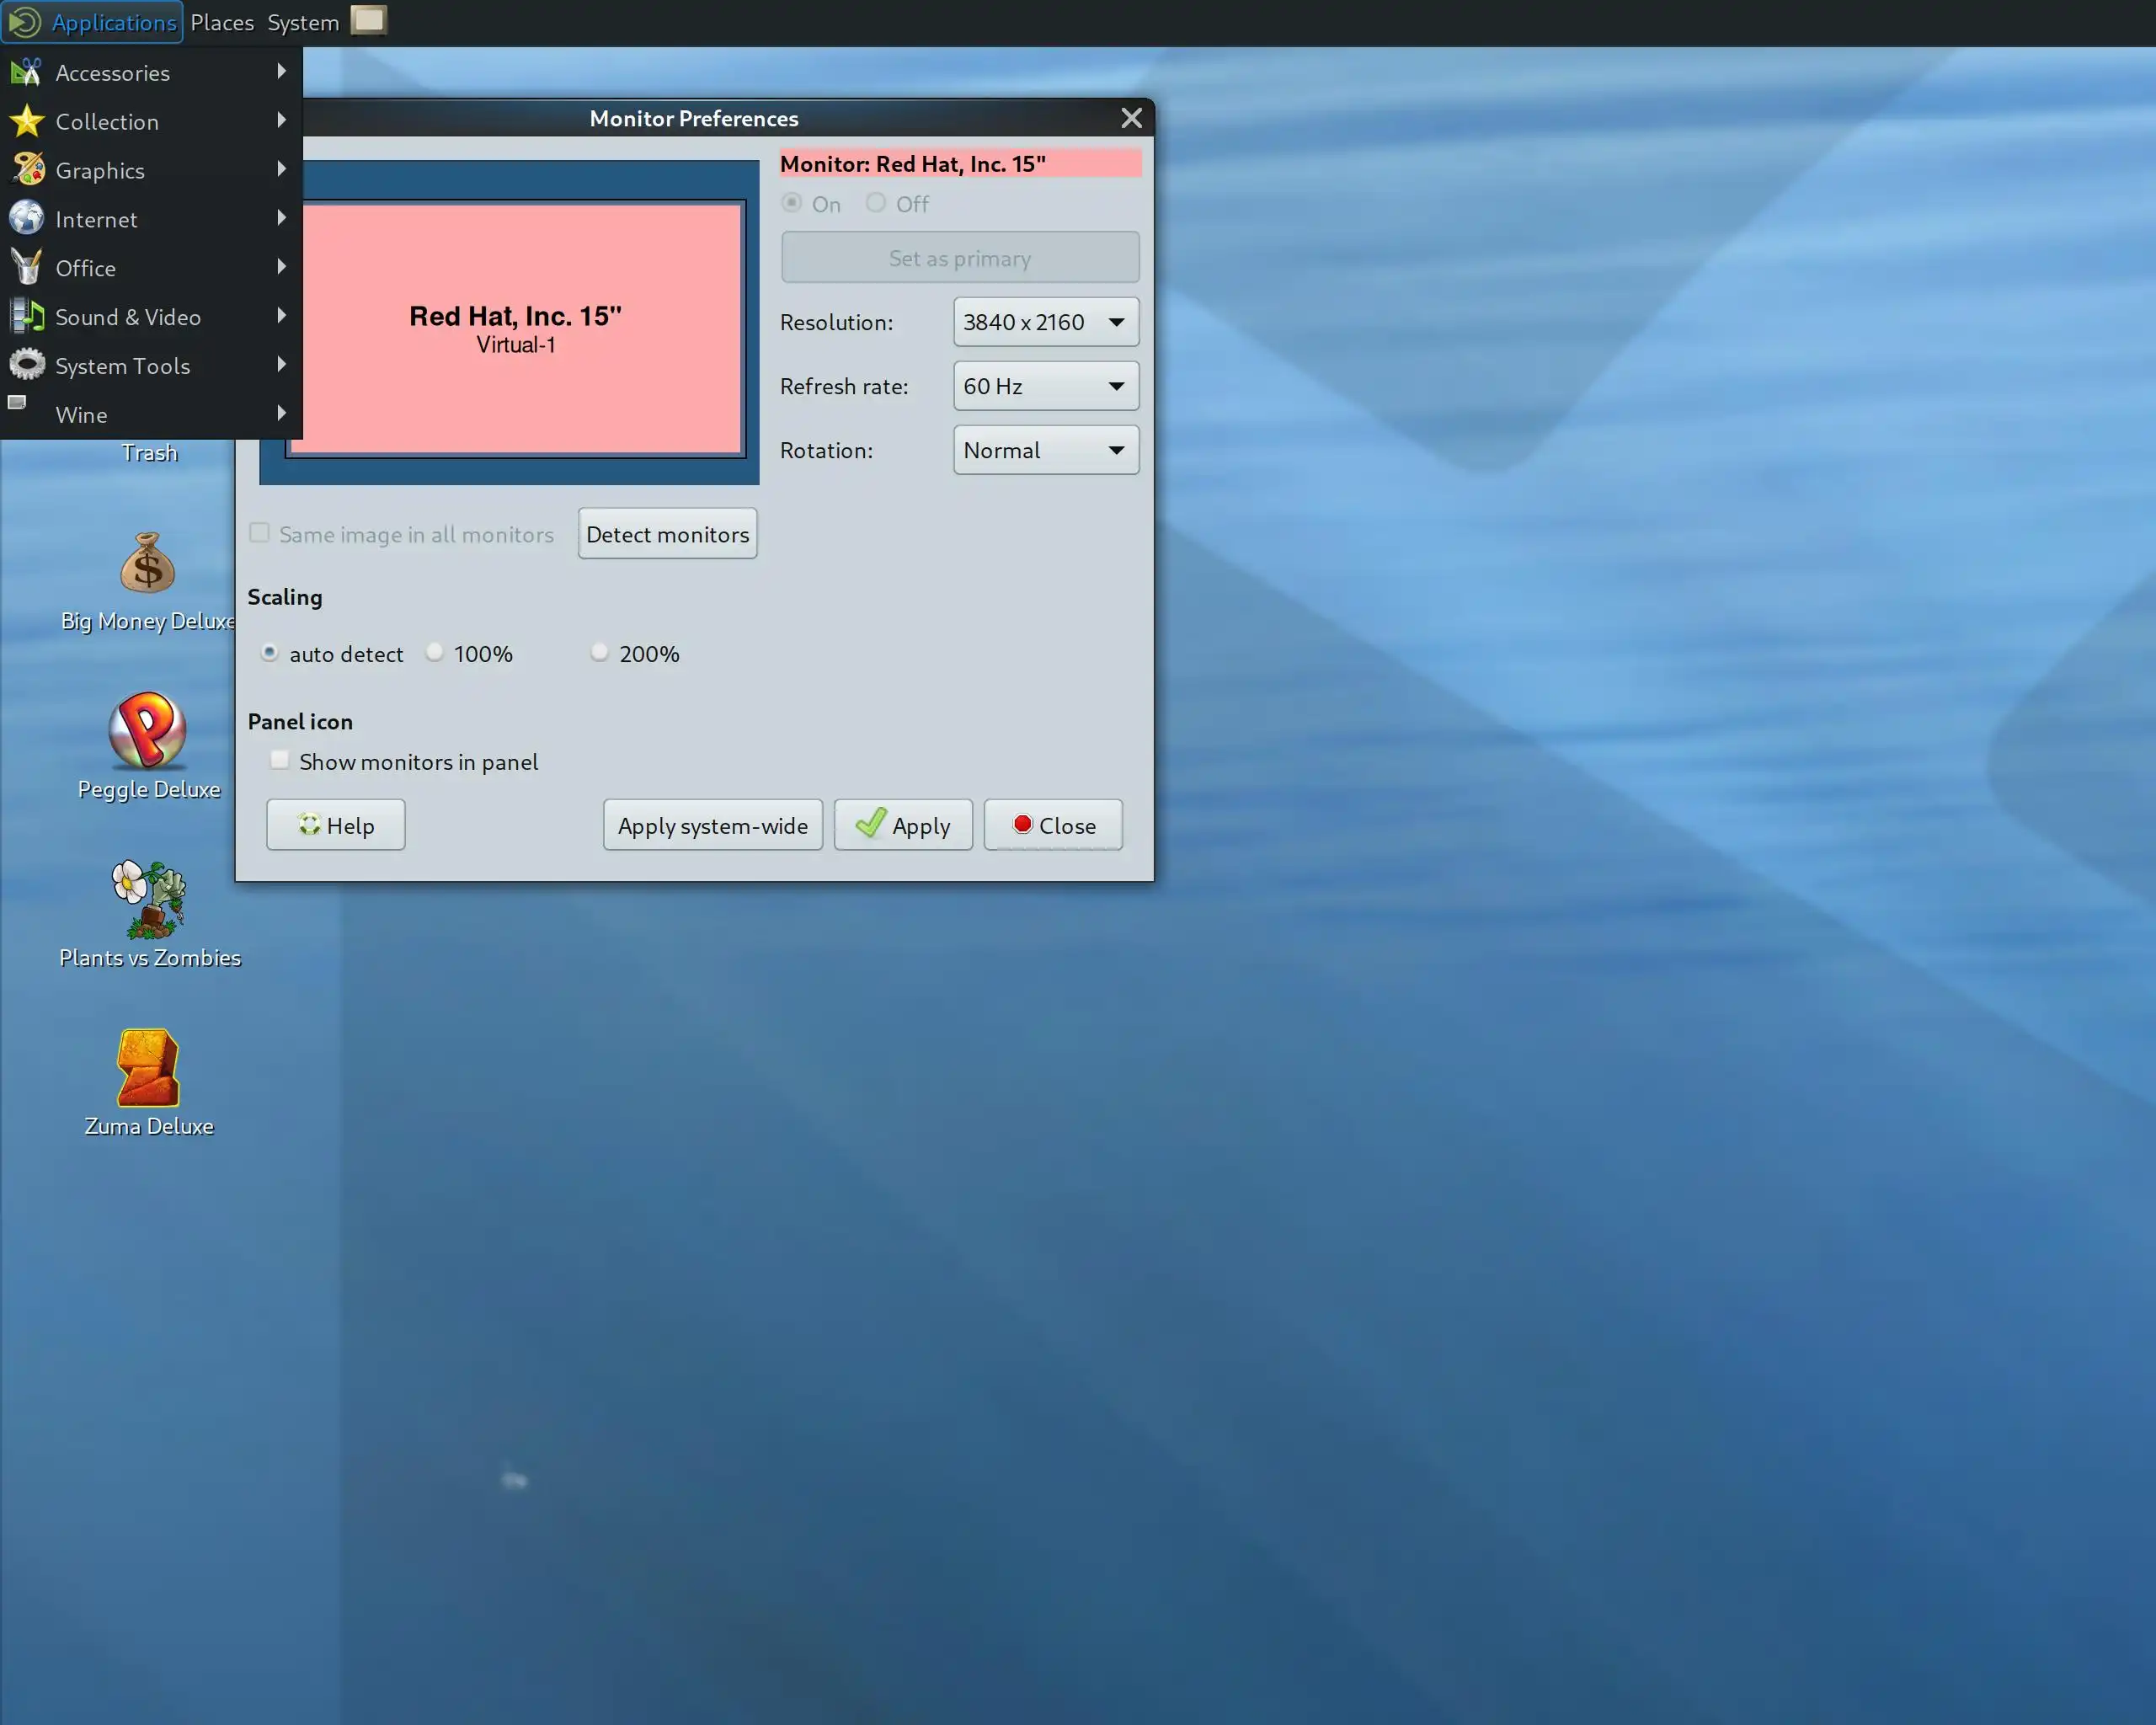This screenshot has width=2156, height=1725.
Task: Enable Show monitors in panel checkbox
Action: (280, 761)
